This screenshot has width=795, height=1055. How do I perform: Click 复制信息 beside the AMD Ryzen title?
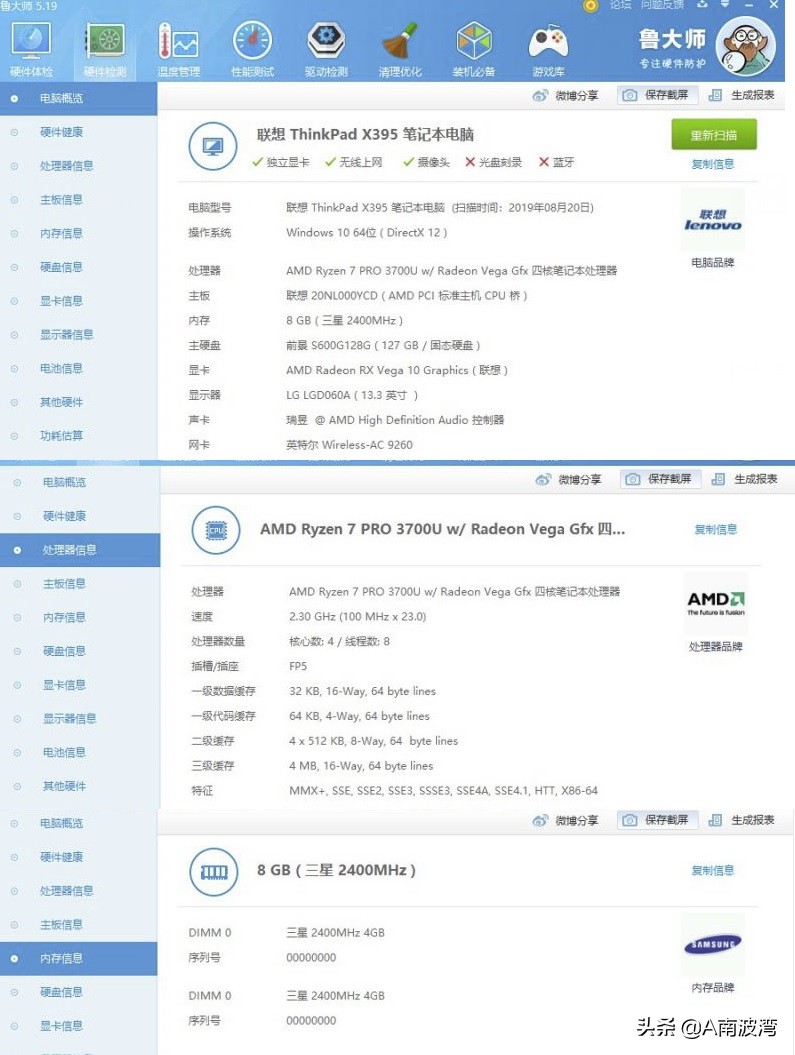(716, 529)
